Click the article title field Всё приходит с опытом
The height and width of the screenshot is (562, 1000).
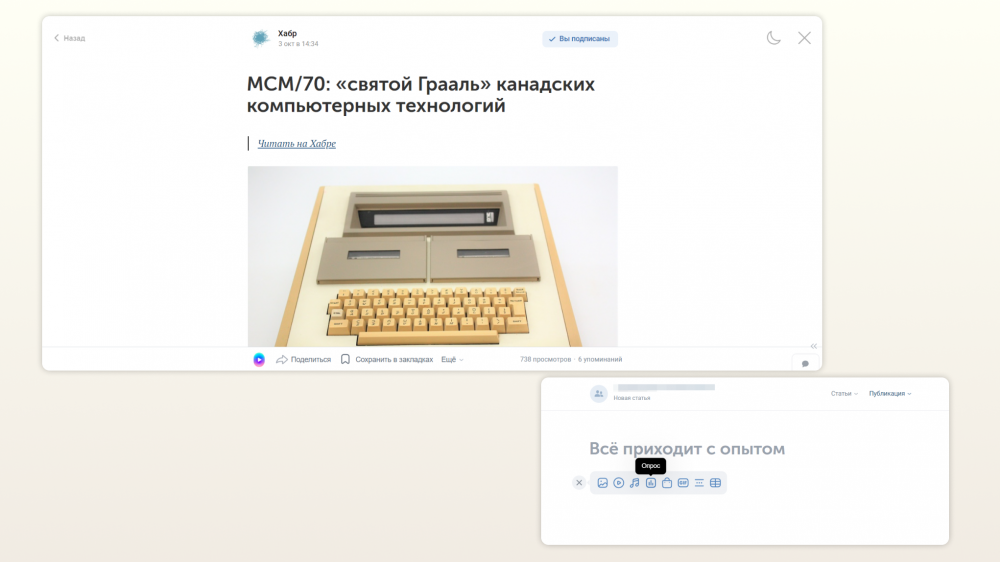[x=687, y=449]
